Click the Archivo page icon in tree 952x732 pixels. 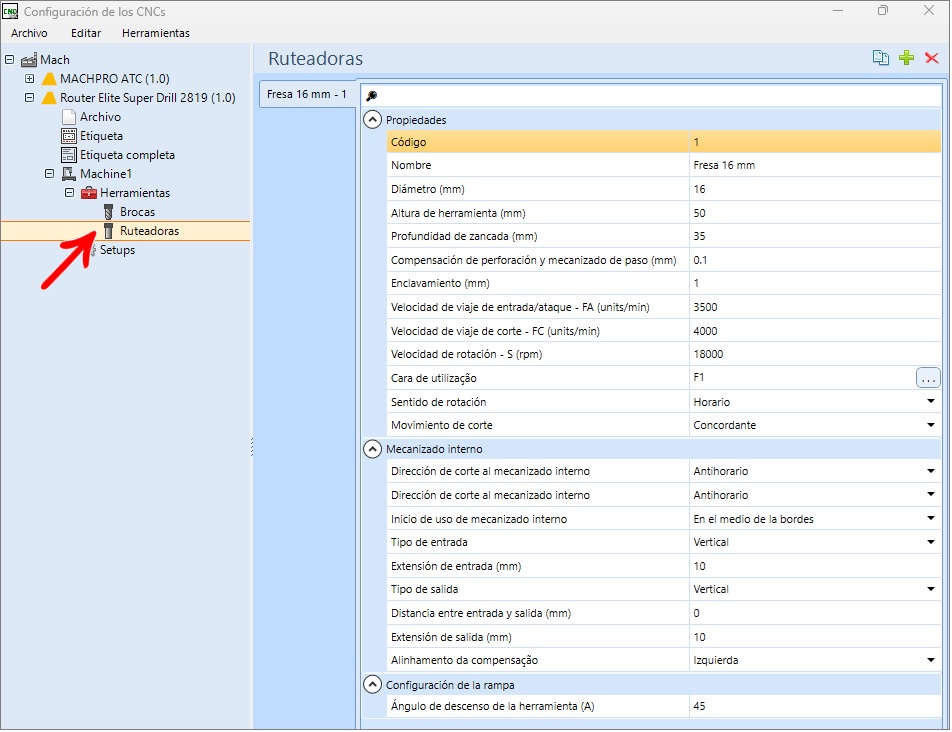69,117
